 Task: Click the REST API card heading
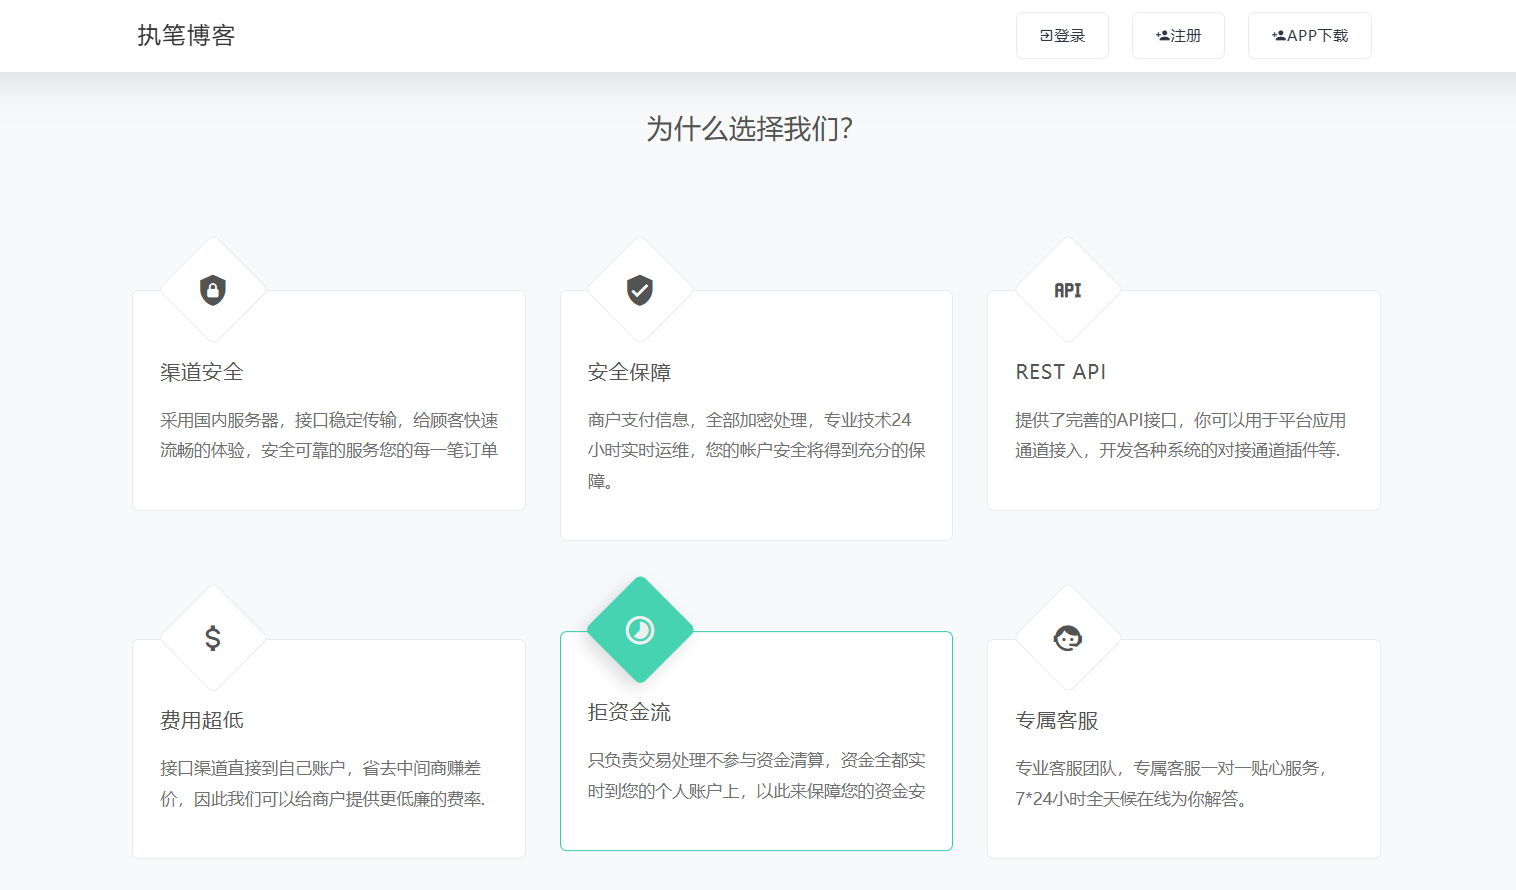coord(1061,372)
